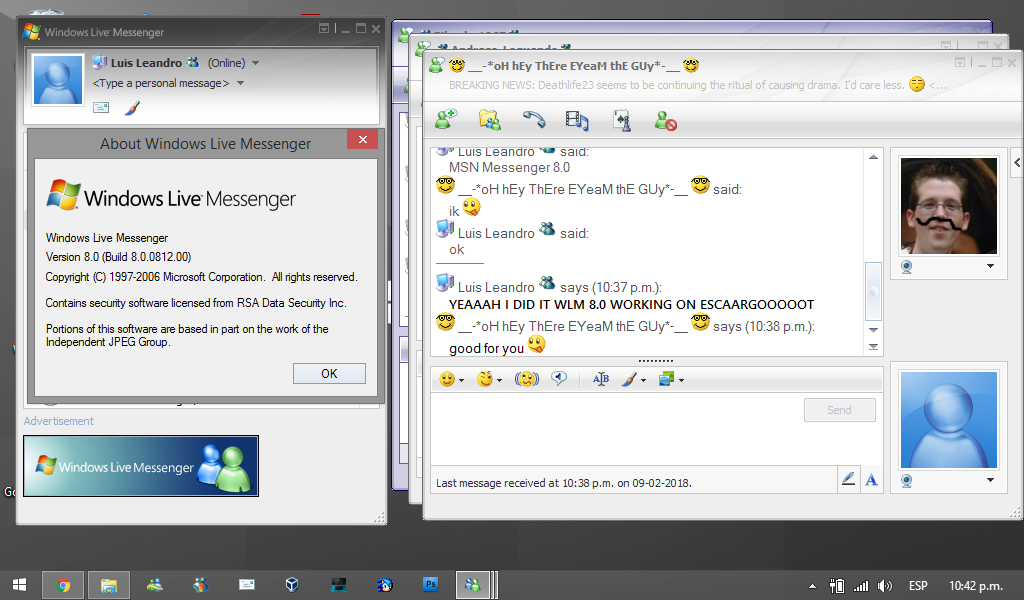The width and height of the screenshot is (1024, 600).
Task: Open File Explorer from the taskbar
Action: 109,585
